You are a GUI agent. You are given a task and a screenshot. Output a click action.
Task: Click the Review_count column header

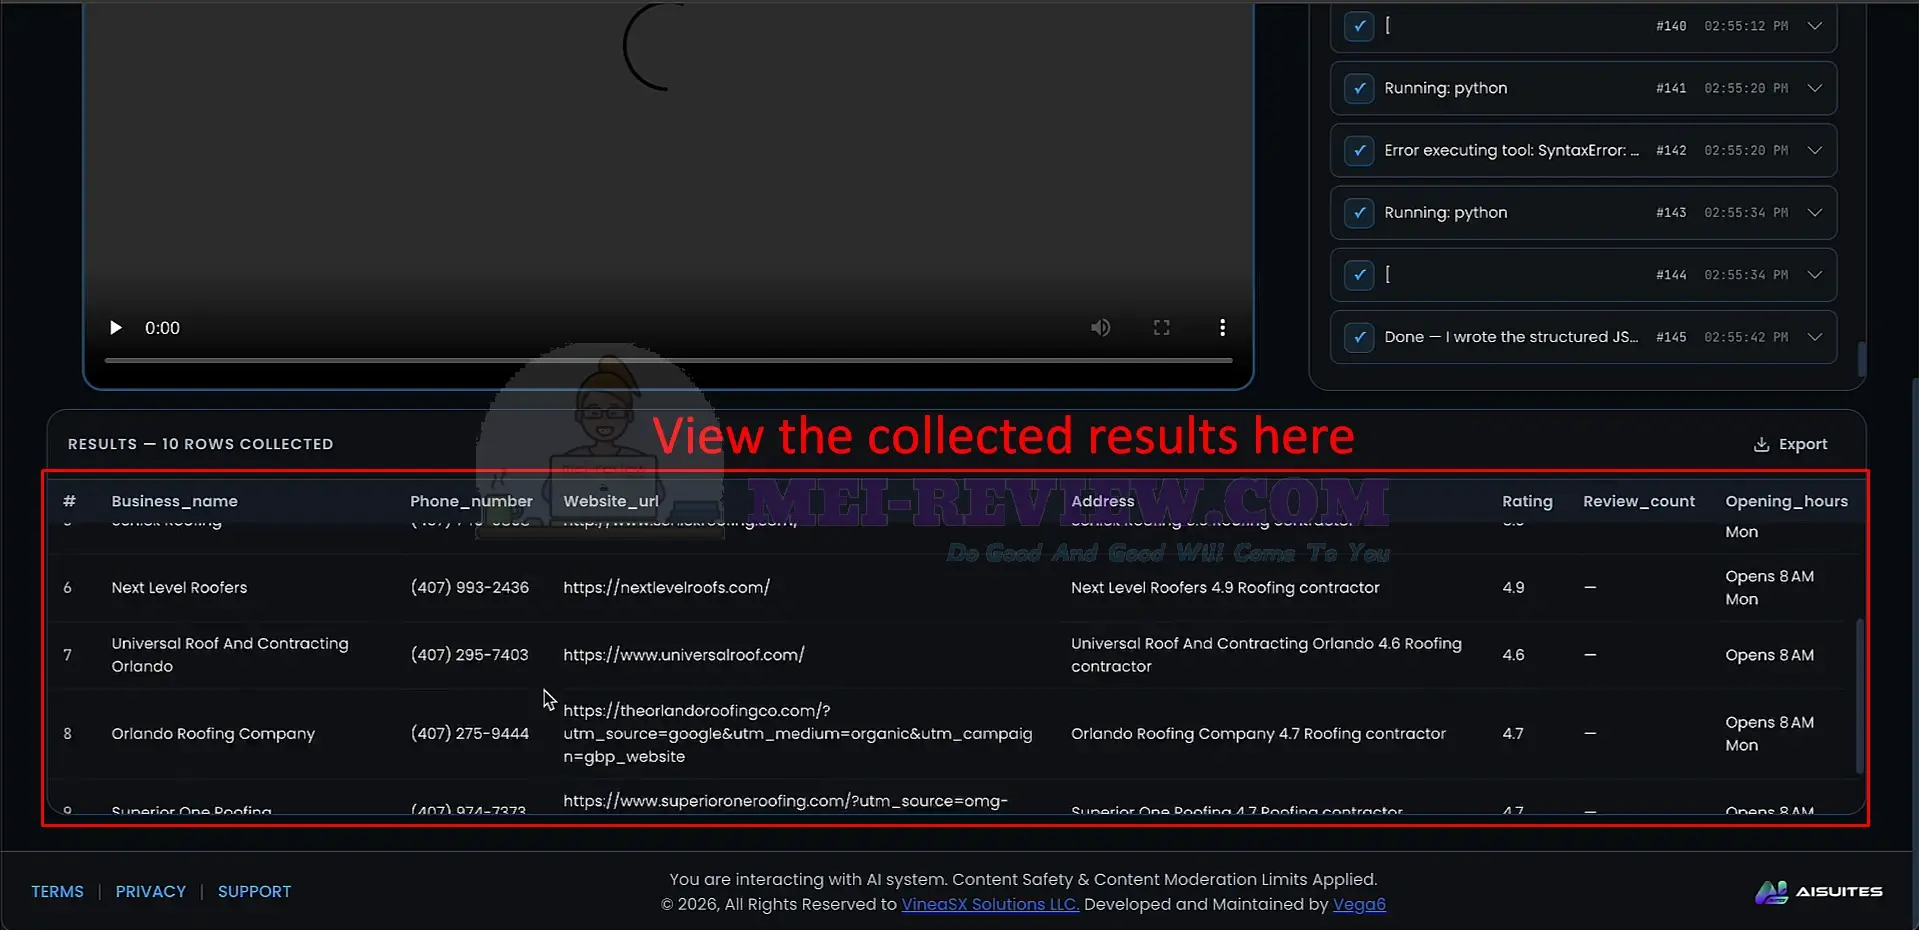[1639, 501]
